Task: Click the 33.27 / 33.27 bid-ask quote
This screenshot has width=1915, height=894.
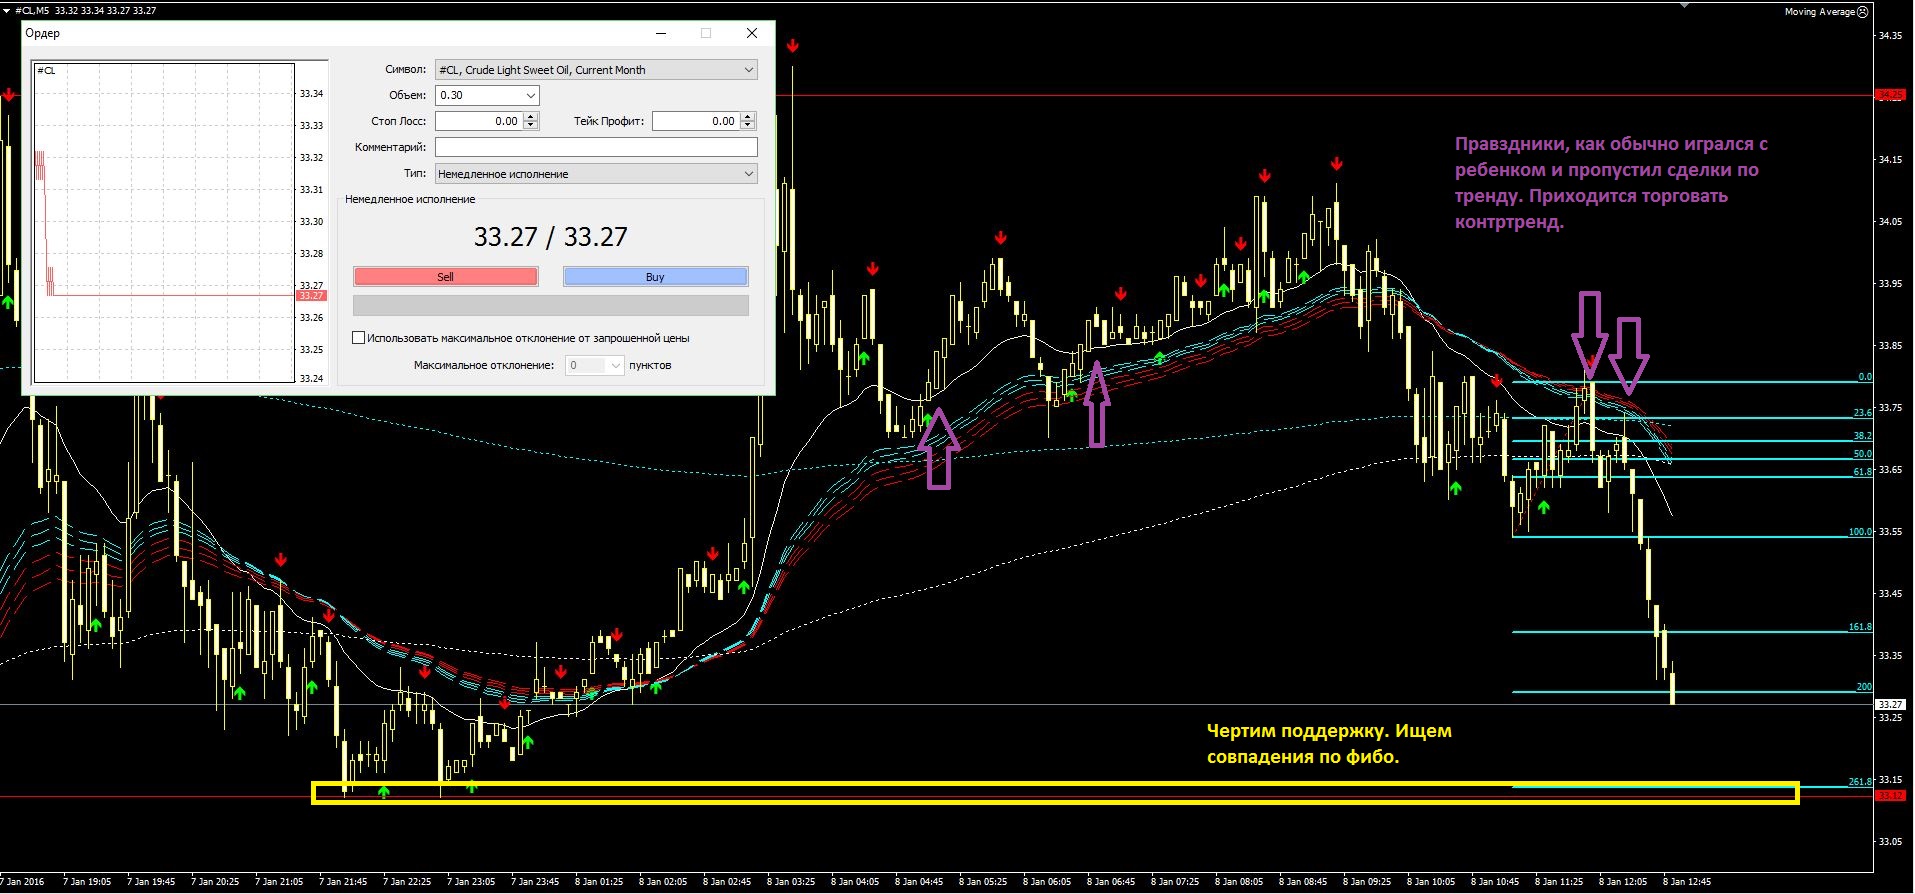Action: [x=550, y=237]
